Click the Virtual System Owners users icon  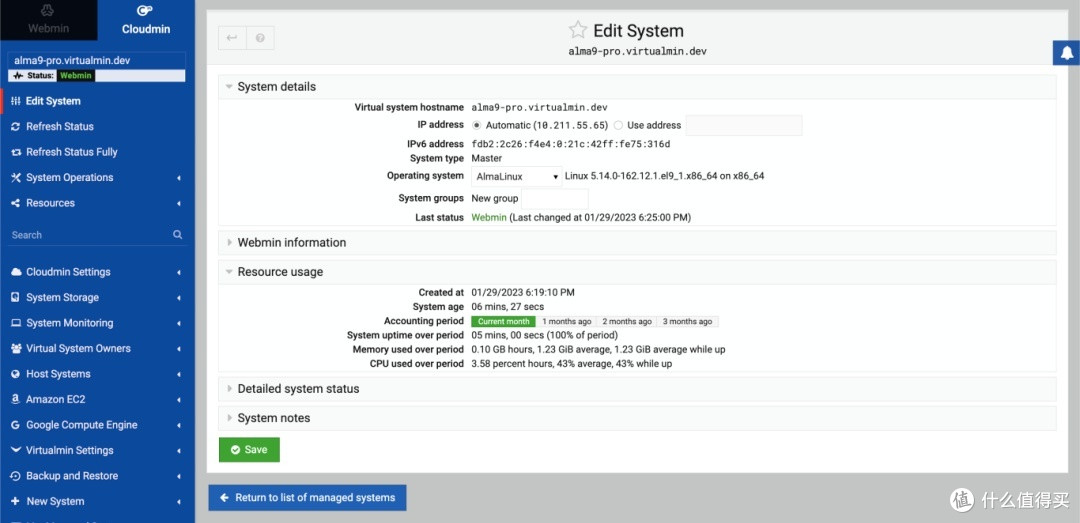pyautogui.click(x=16, y=348)
